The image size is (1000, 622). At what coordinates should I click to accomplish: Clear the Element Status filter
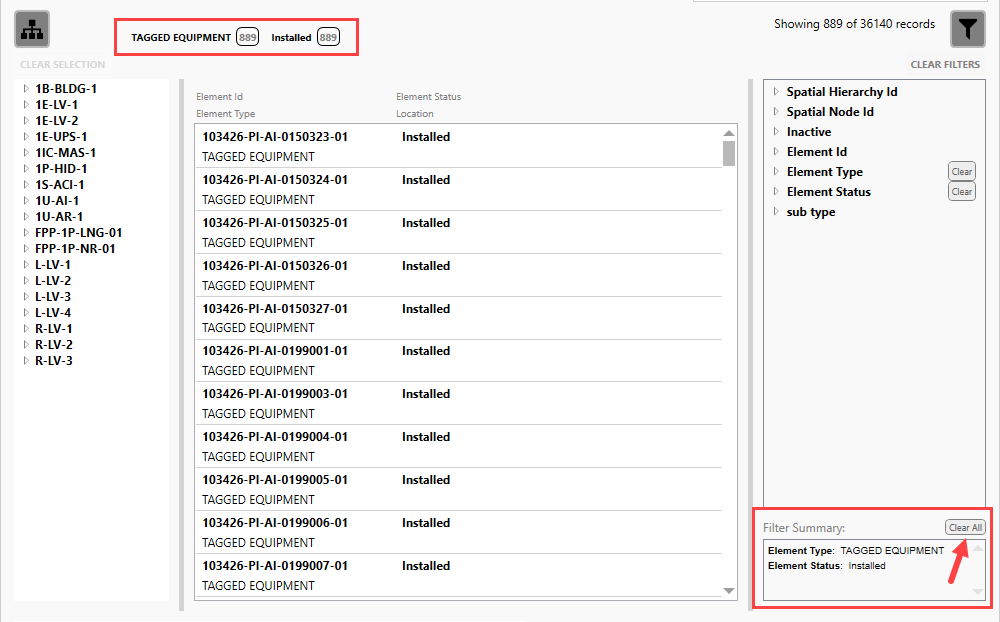(x=962, y=191)
